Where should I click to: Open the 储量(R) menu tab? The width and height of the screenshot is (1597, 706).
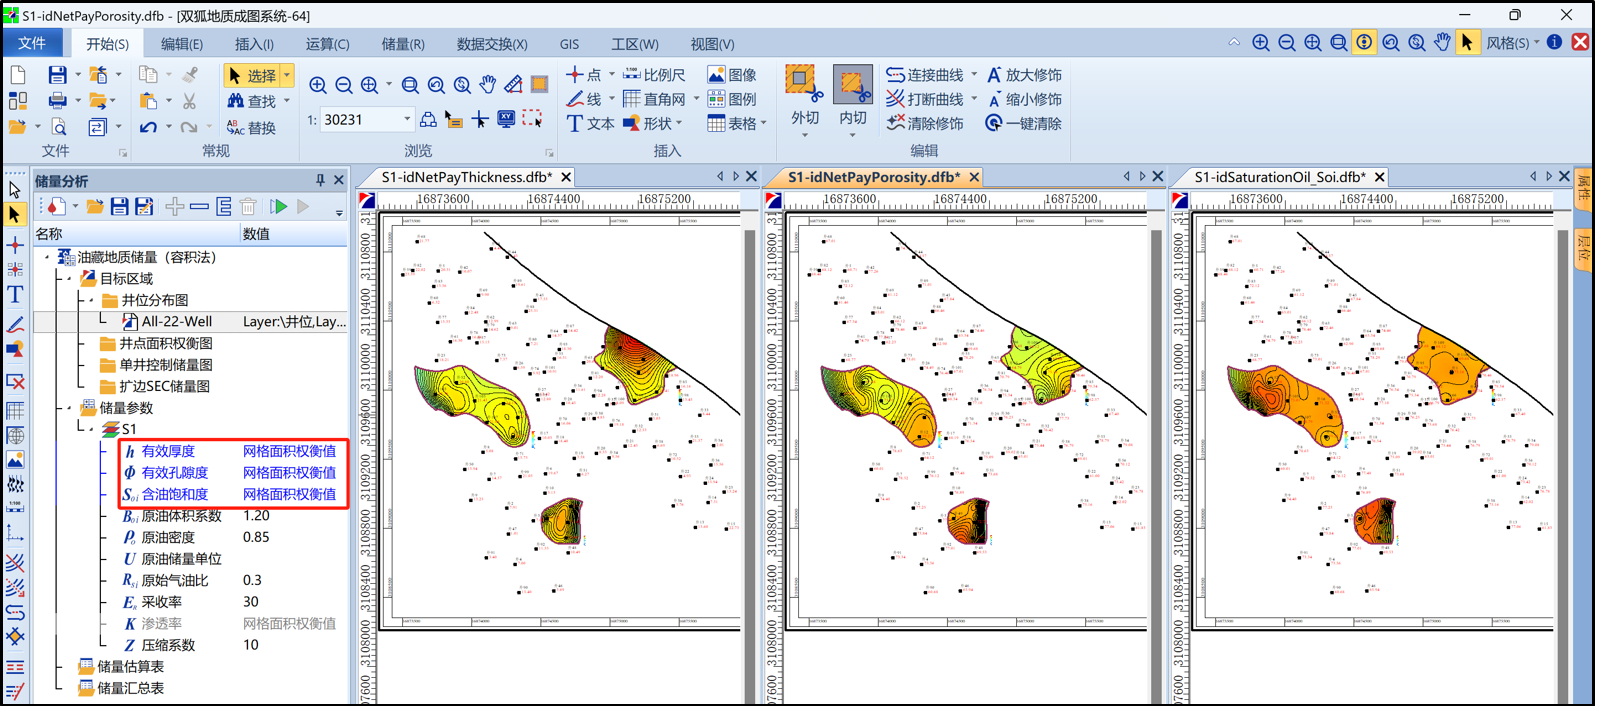(402, 44)
